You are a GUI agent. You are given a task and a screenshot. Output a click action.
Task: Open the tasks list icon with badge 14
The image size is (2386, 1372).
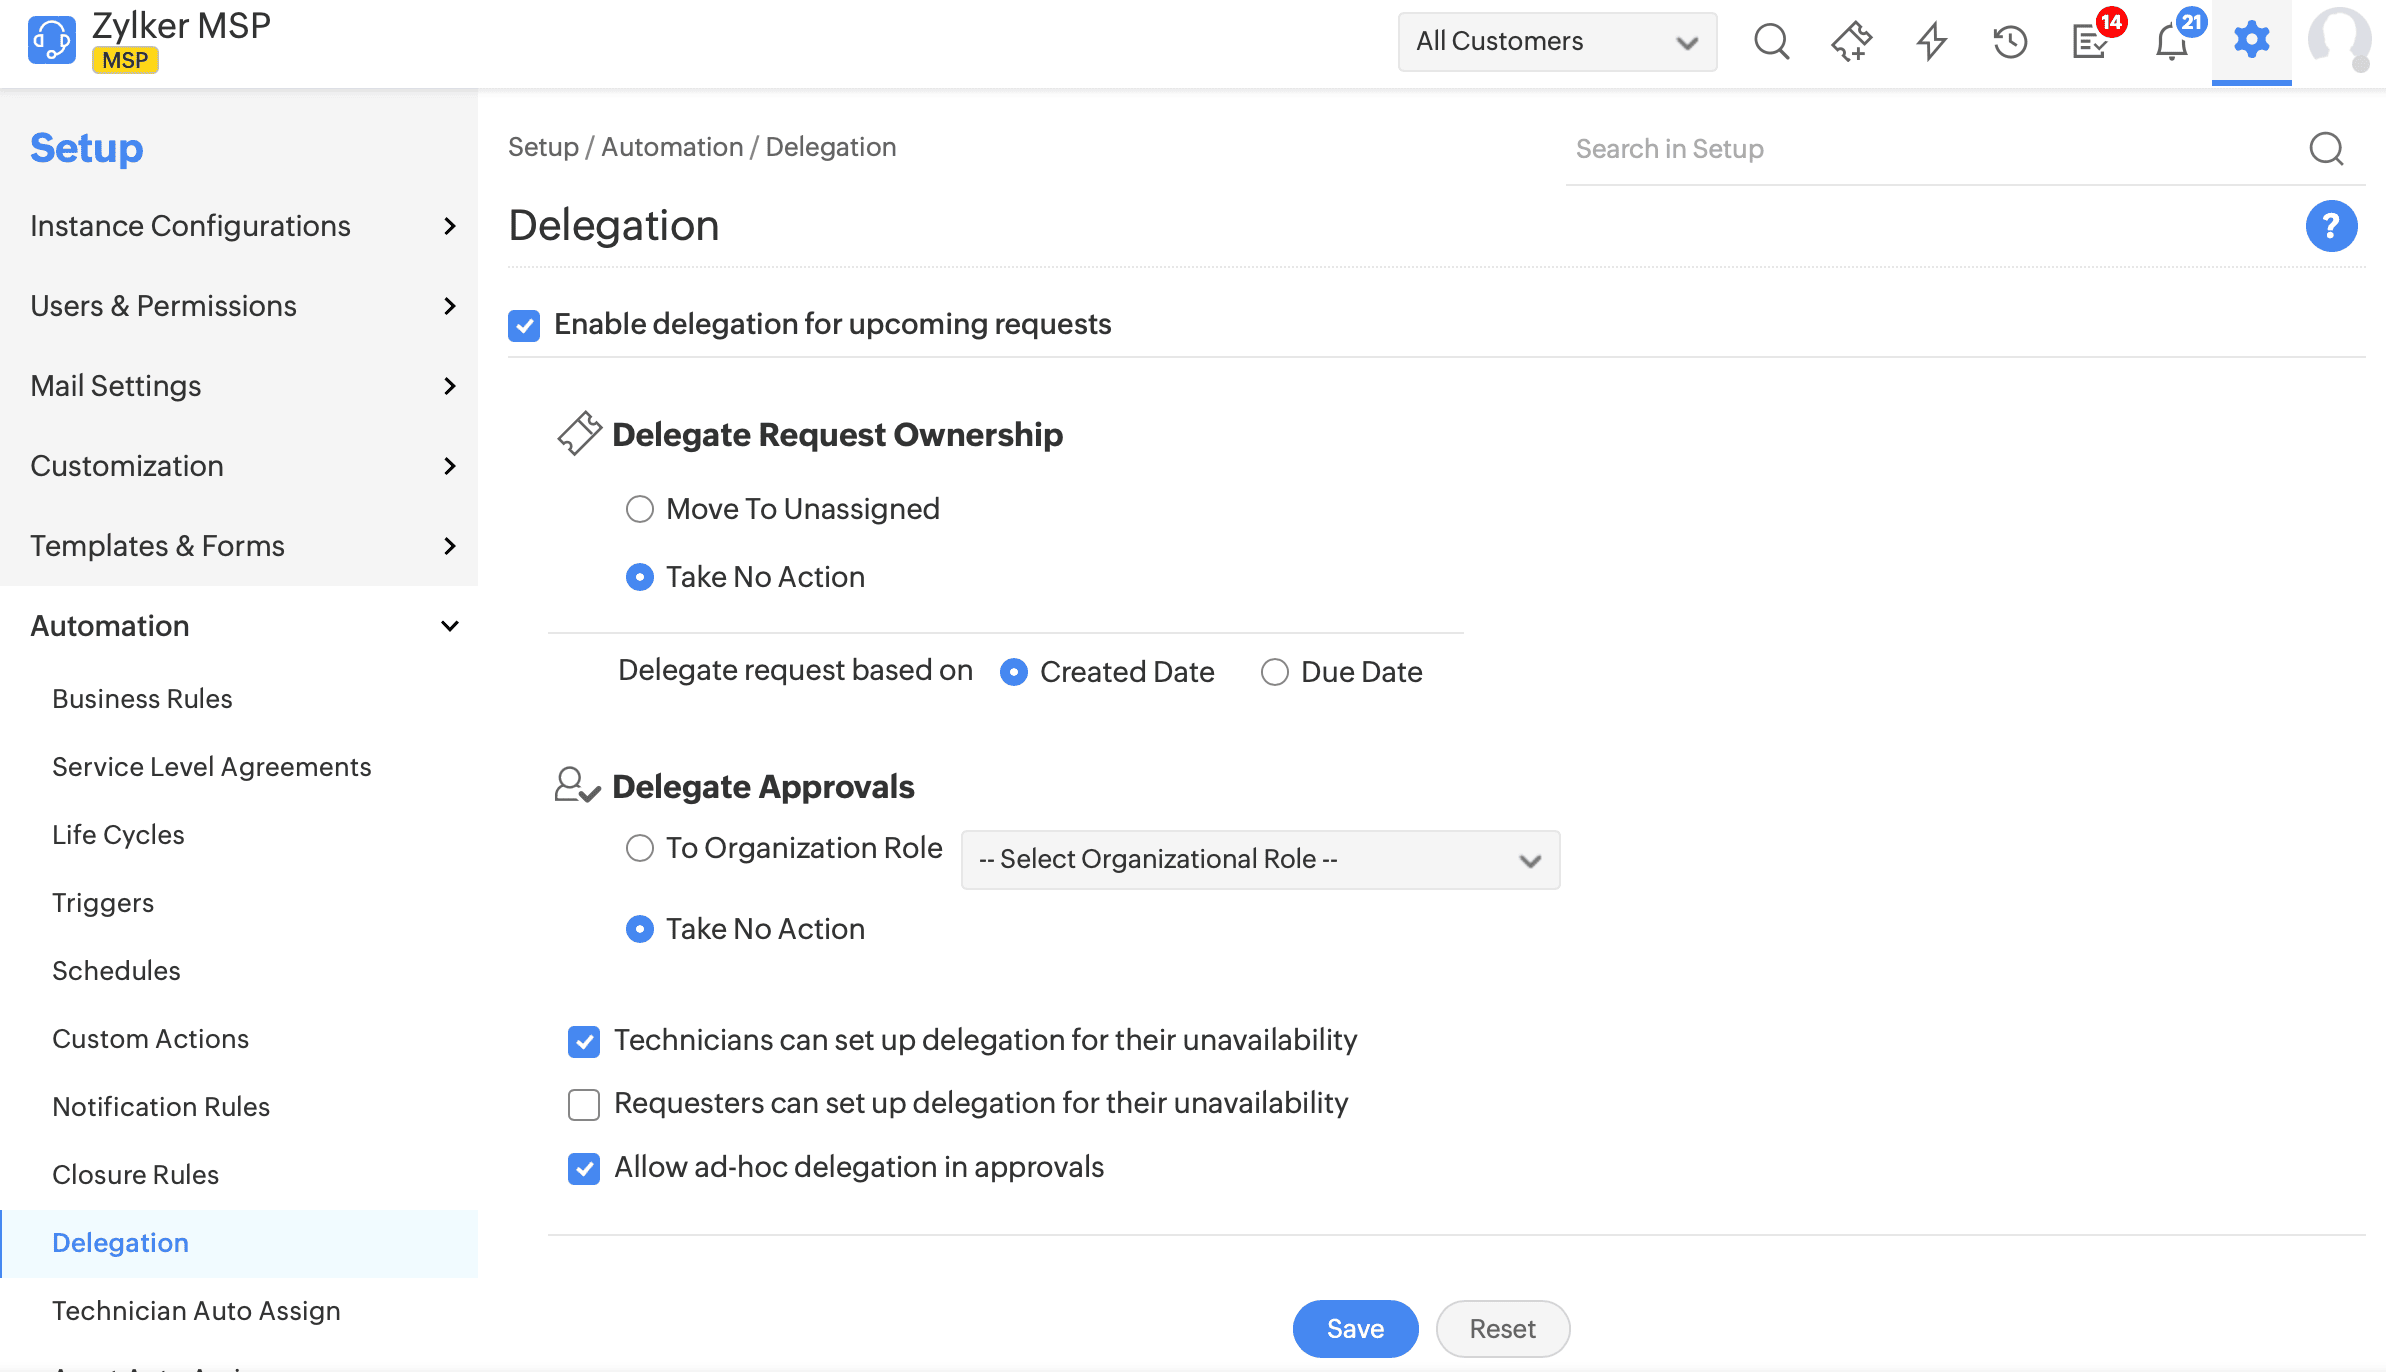2090,41
